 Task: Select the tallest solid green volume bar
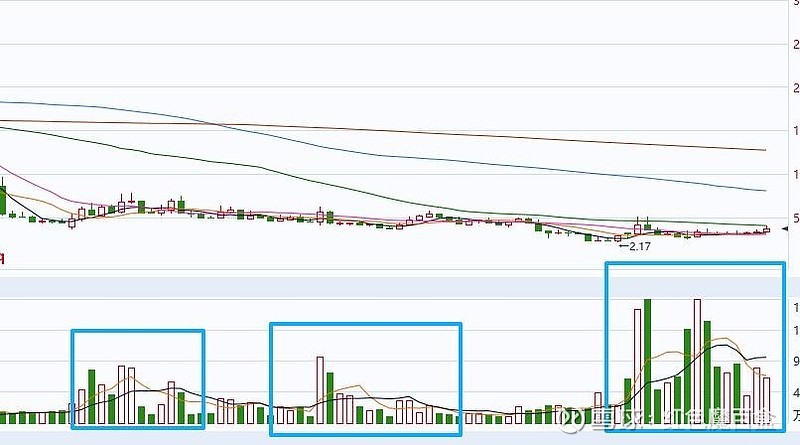tap(647, 361)
